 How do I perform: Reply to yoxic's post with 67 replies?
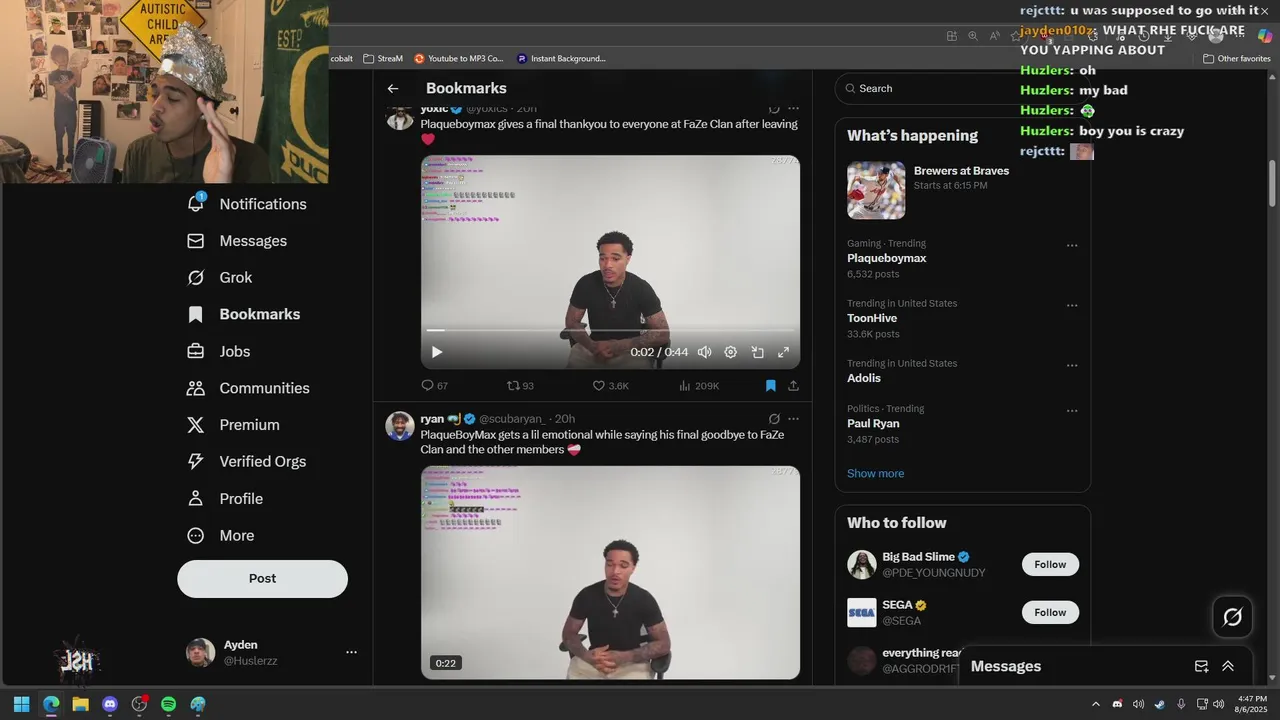pyautogui.click(x=434, y=385)
